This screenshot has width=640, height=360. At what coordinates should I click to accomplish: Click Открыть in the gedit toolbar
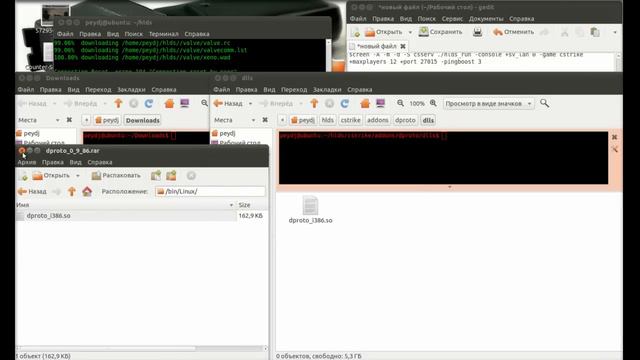(x=384, y=32)
